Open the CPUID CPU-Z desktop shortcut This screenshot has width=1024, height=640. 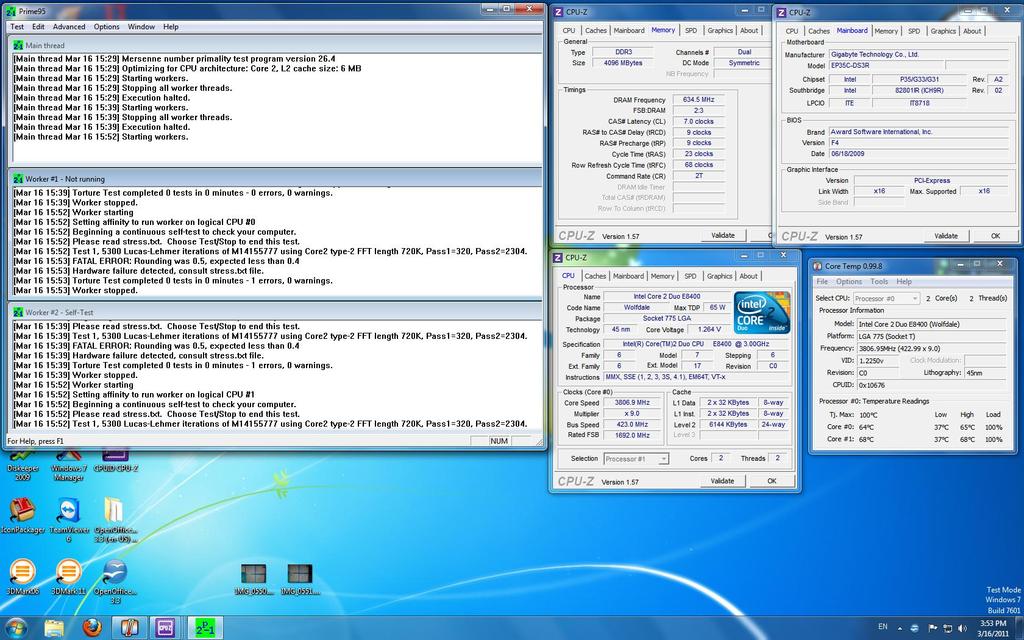click(x=116, y=460)
